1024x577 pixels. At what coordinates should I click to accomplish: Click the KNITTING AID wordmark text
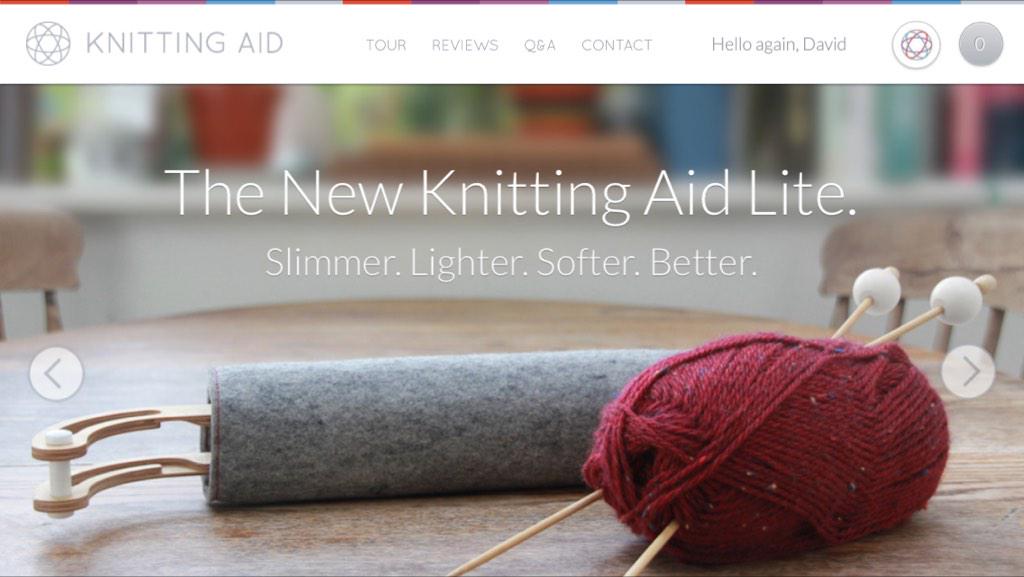click(x=185, y=43)
